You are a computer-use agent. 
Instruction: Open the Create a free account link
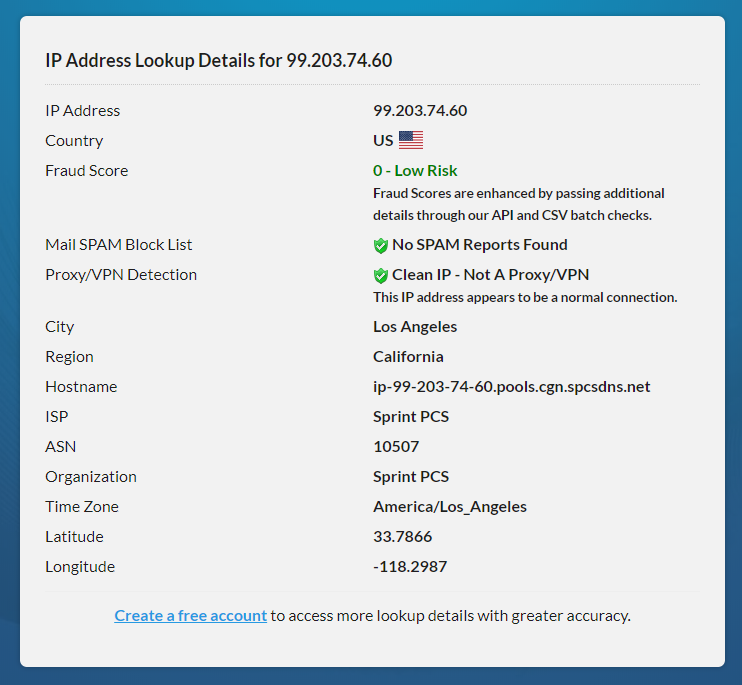pos(190,615)
